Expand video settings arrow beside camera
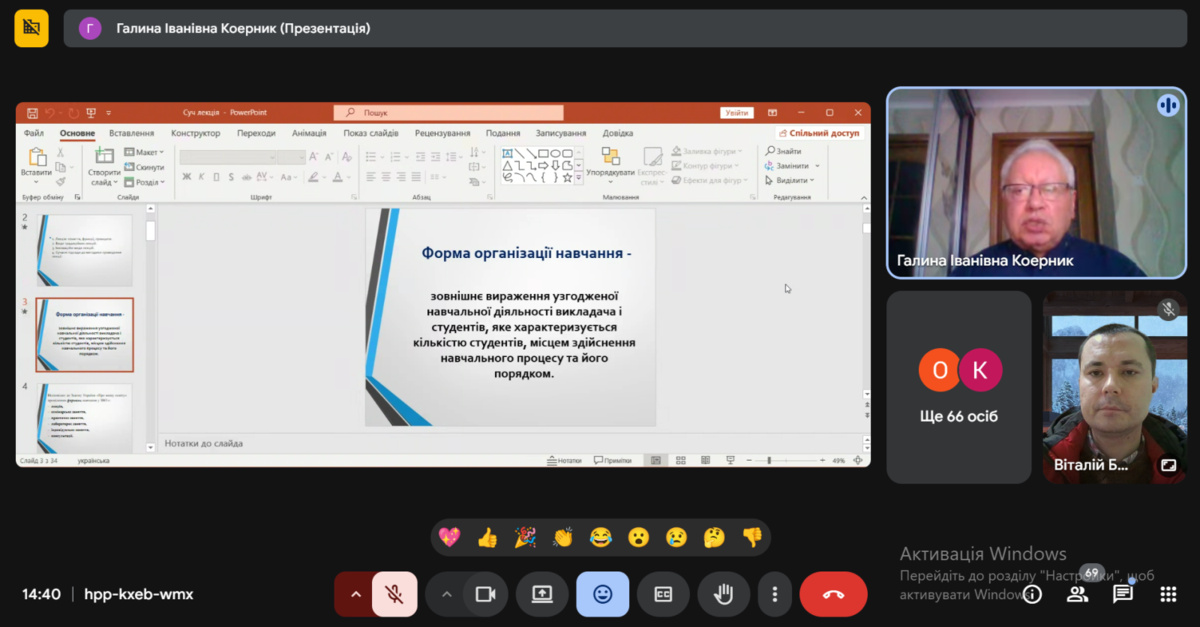Viewport: 1200px width, 627px height. point(447,594)
